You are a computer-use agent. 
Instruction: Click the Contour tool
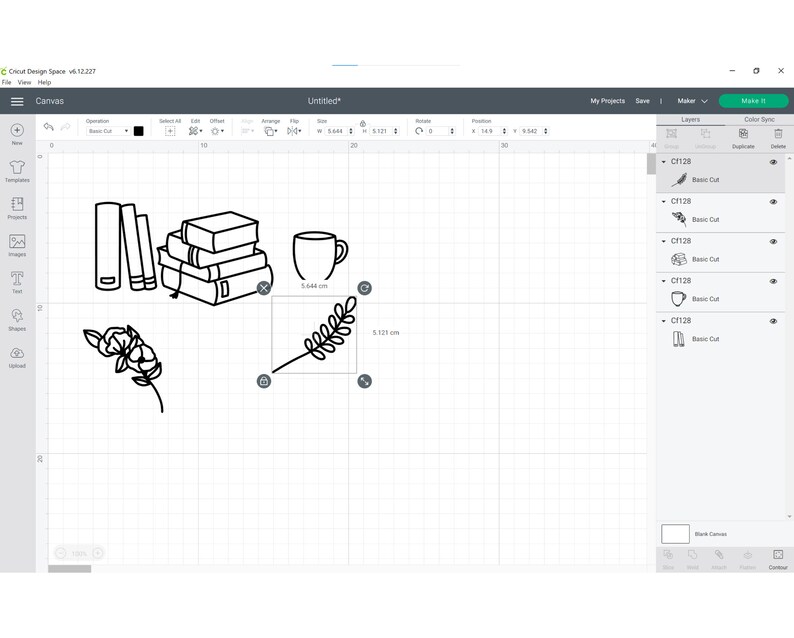(x=778, y=559)
